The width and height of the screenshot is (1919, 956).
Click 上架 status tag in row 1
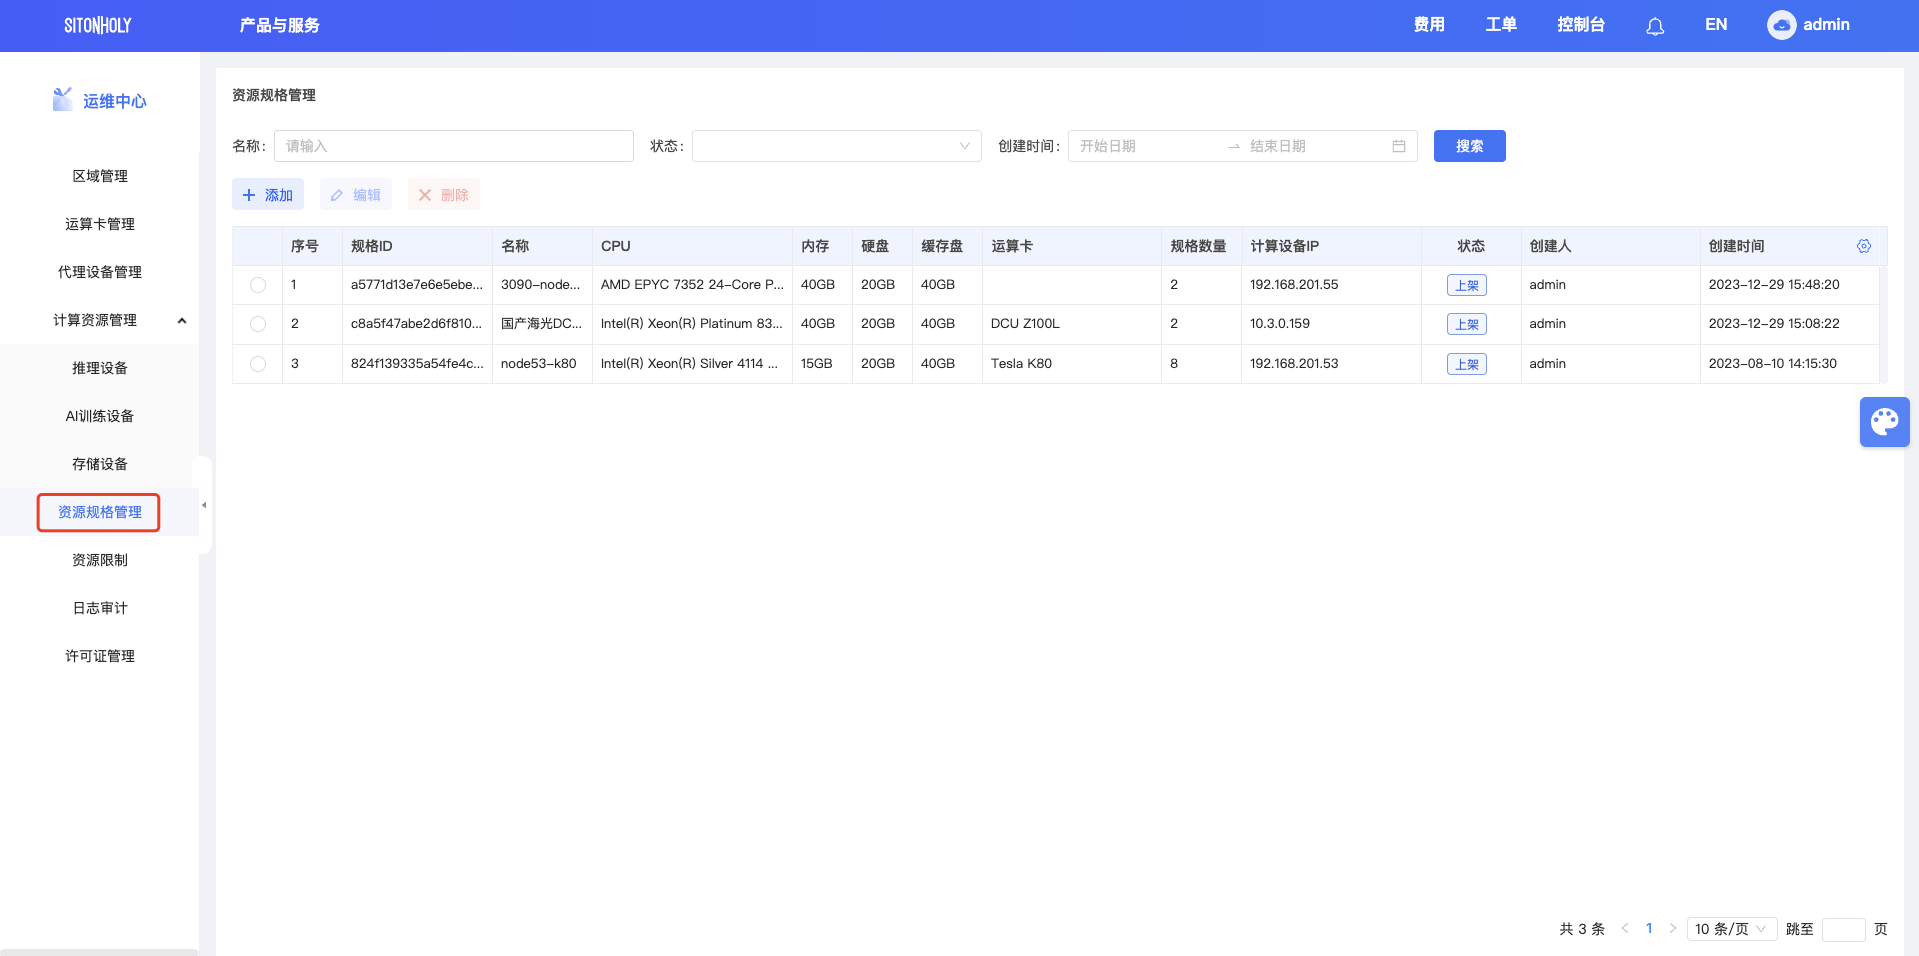[x=1467, y=285]
